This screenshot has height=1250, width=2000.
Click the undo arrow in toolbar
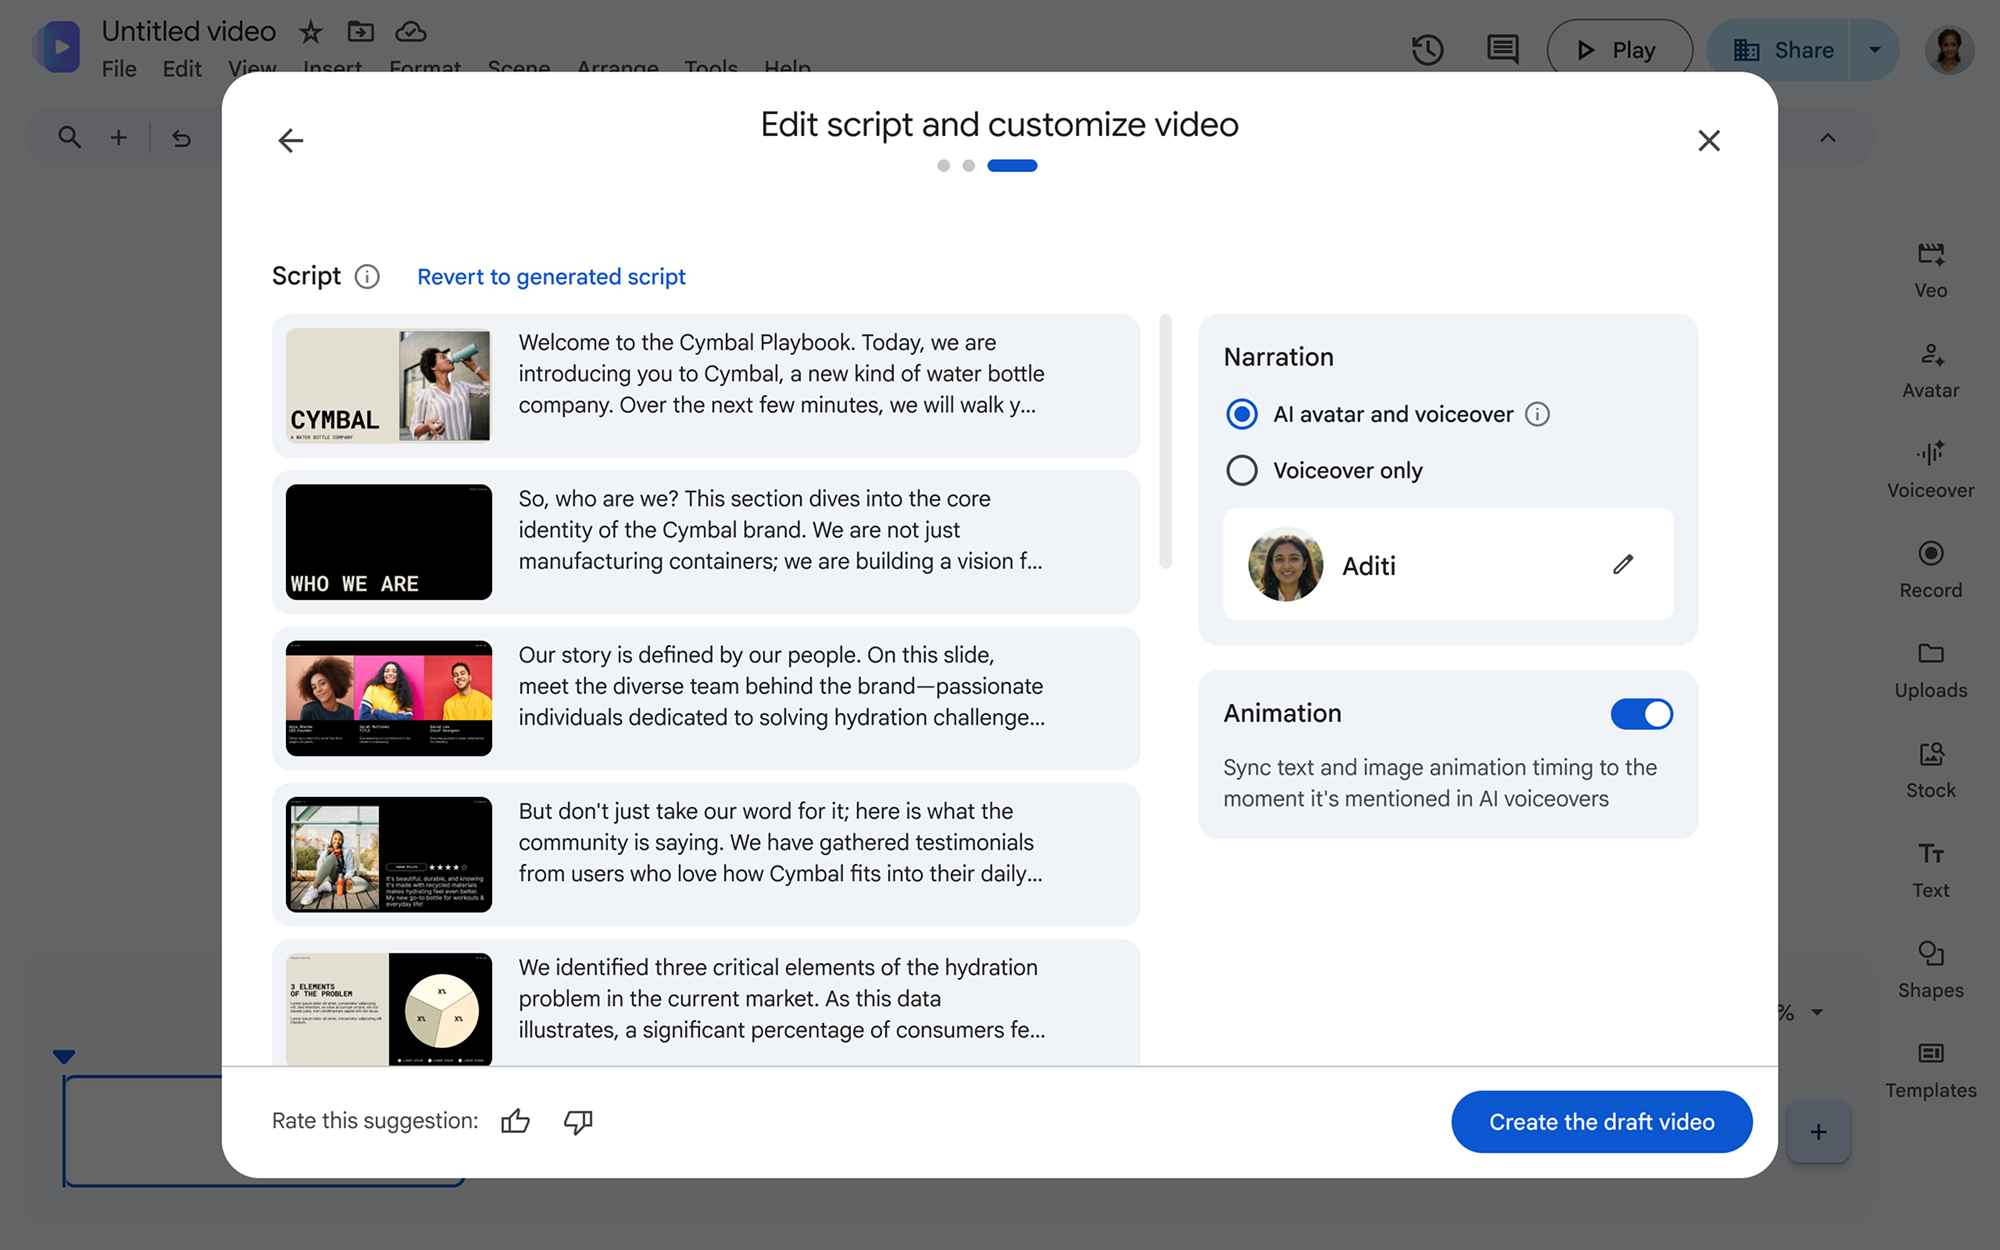tap(181, 137)
